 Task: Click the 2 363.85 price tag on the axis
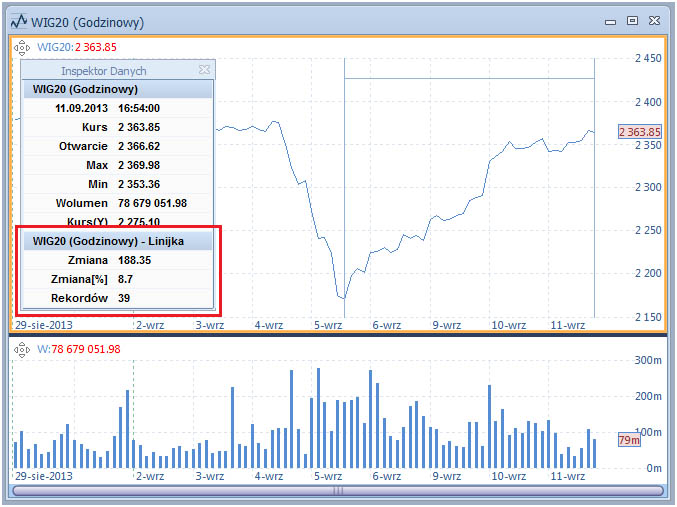639,132
